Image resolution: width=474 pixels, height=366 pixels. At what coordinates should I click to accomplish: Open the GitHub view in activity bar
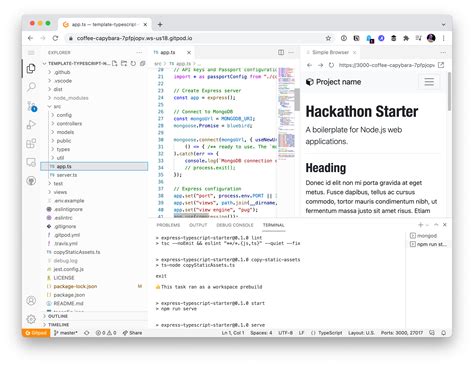(31, 181)
